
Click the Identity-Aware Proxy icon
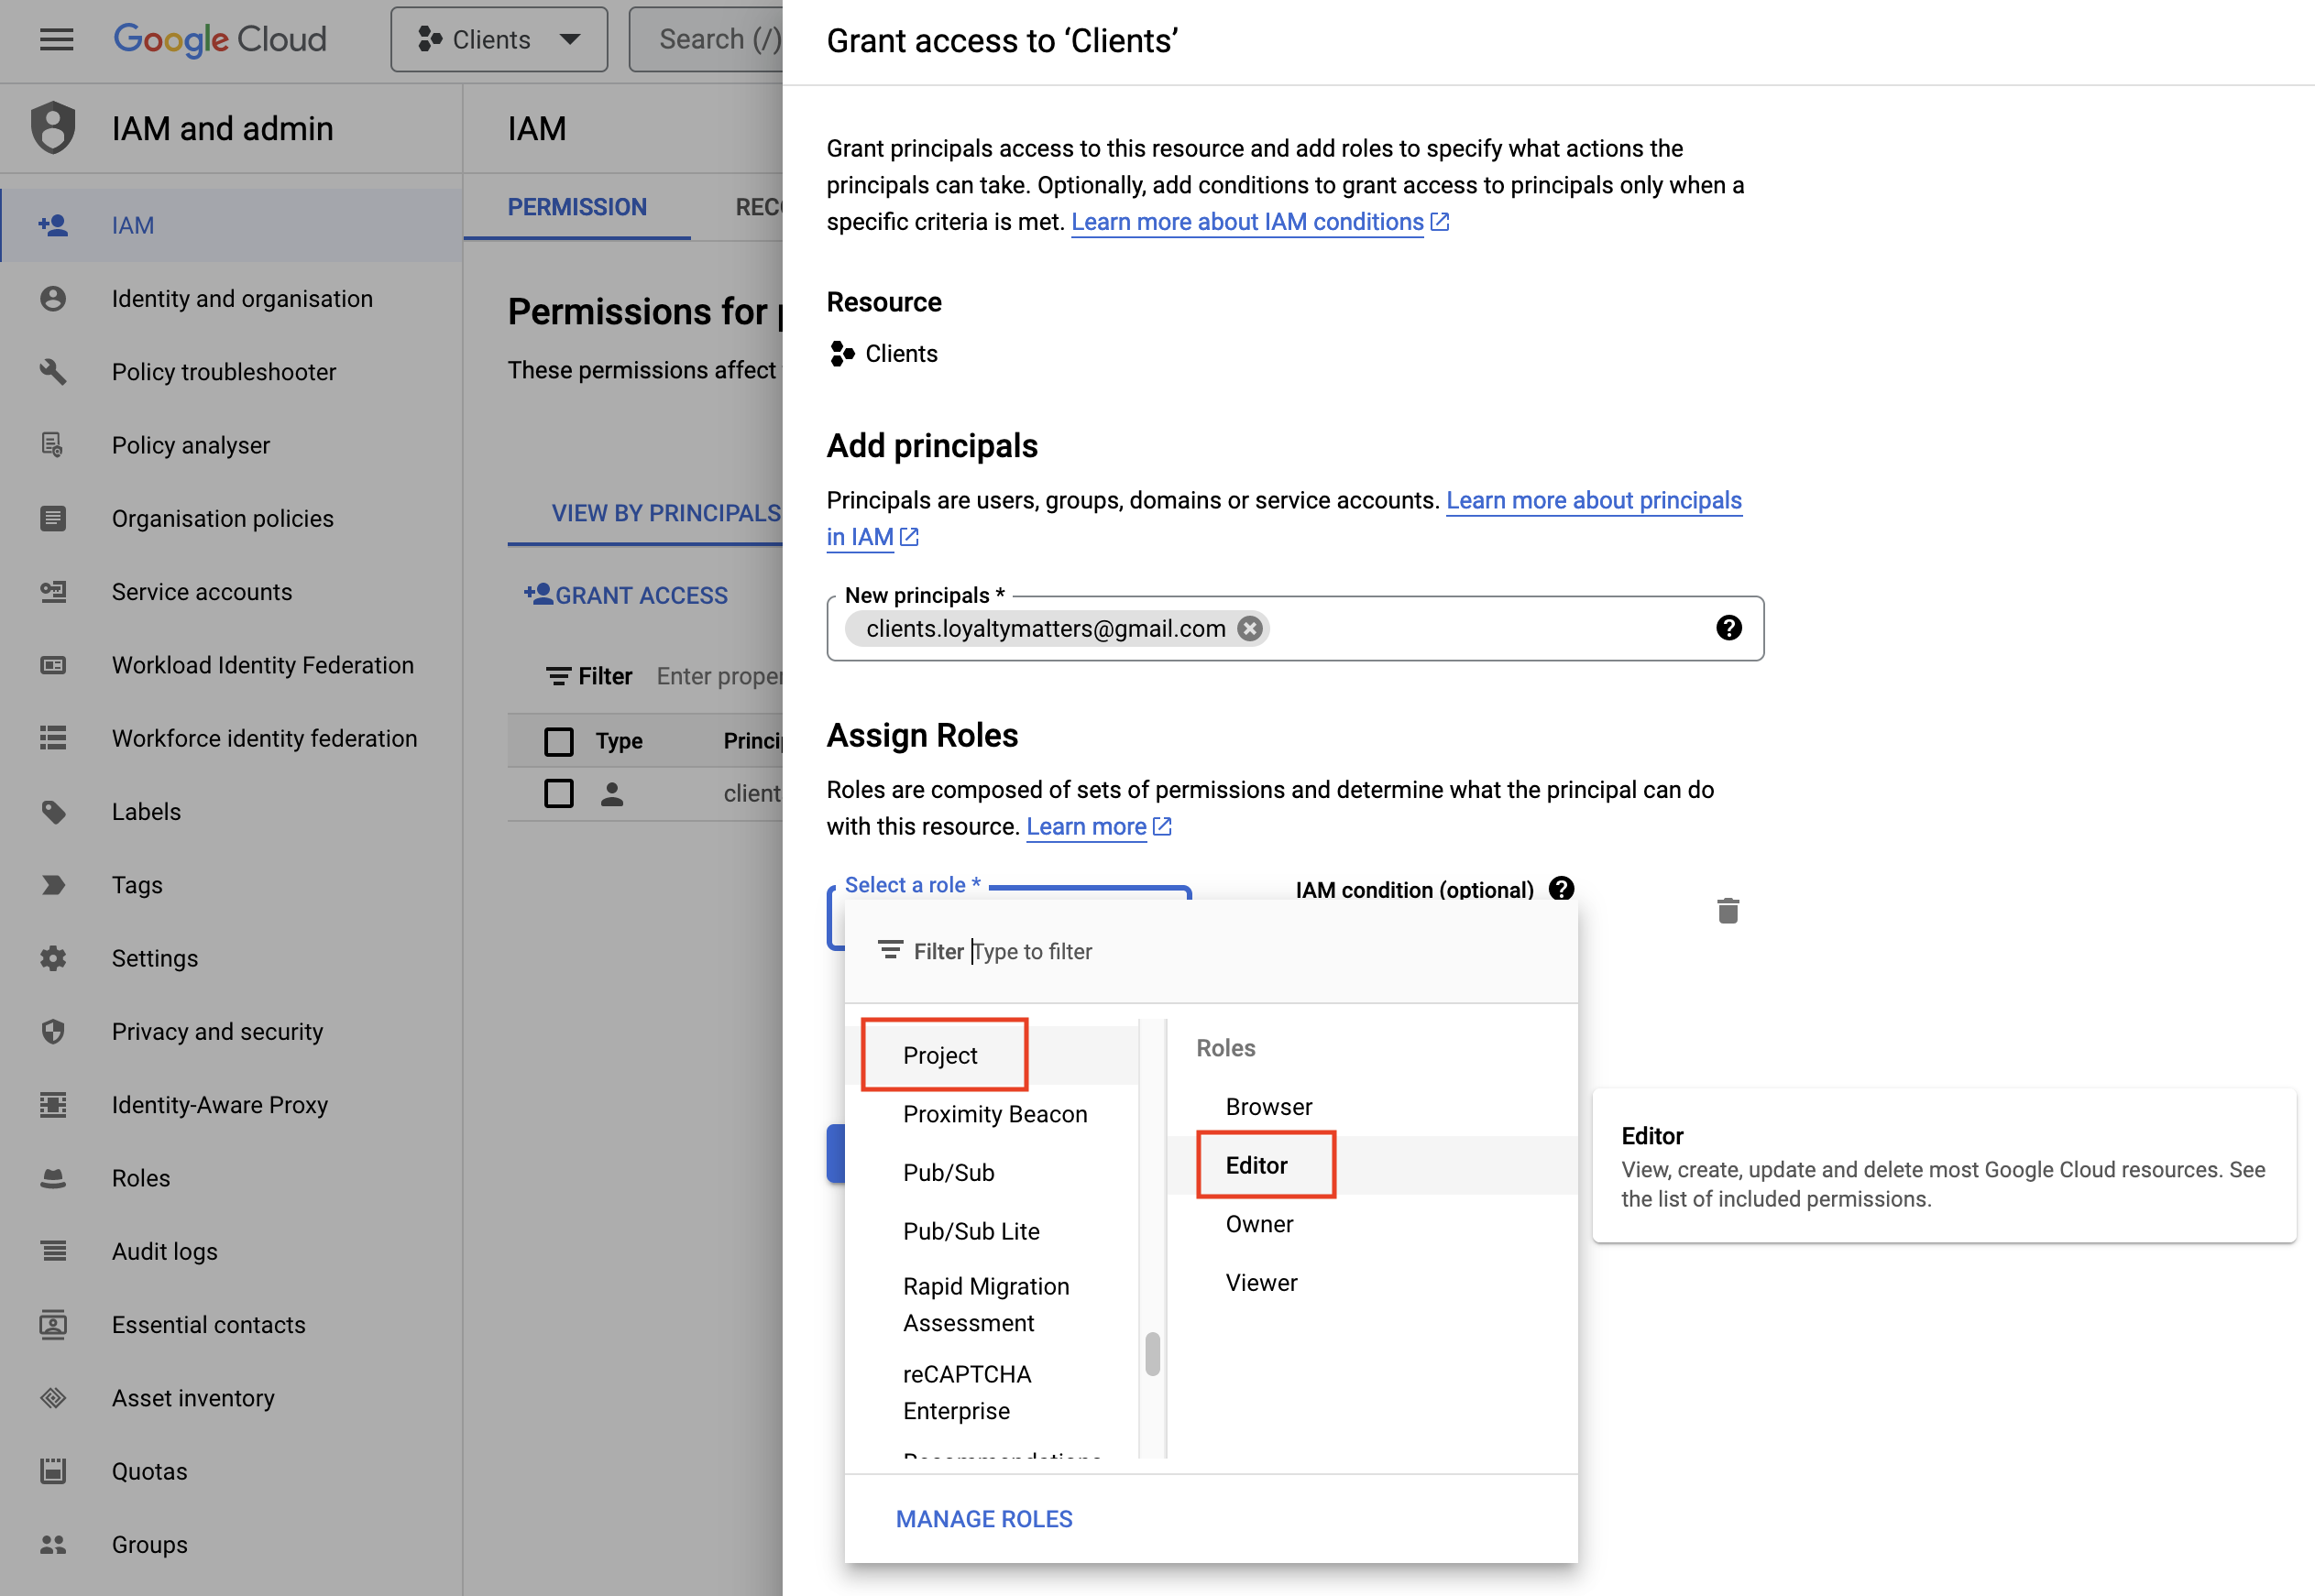click(x=53, y=1104)
